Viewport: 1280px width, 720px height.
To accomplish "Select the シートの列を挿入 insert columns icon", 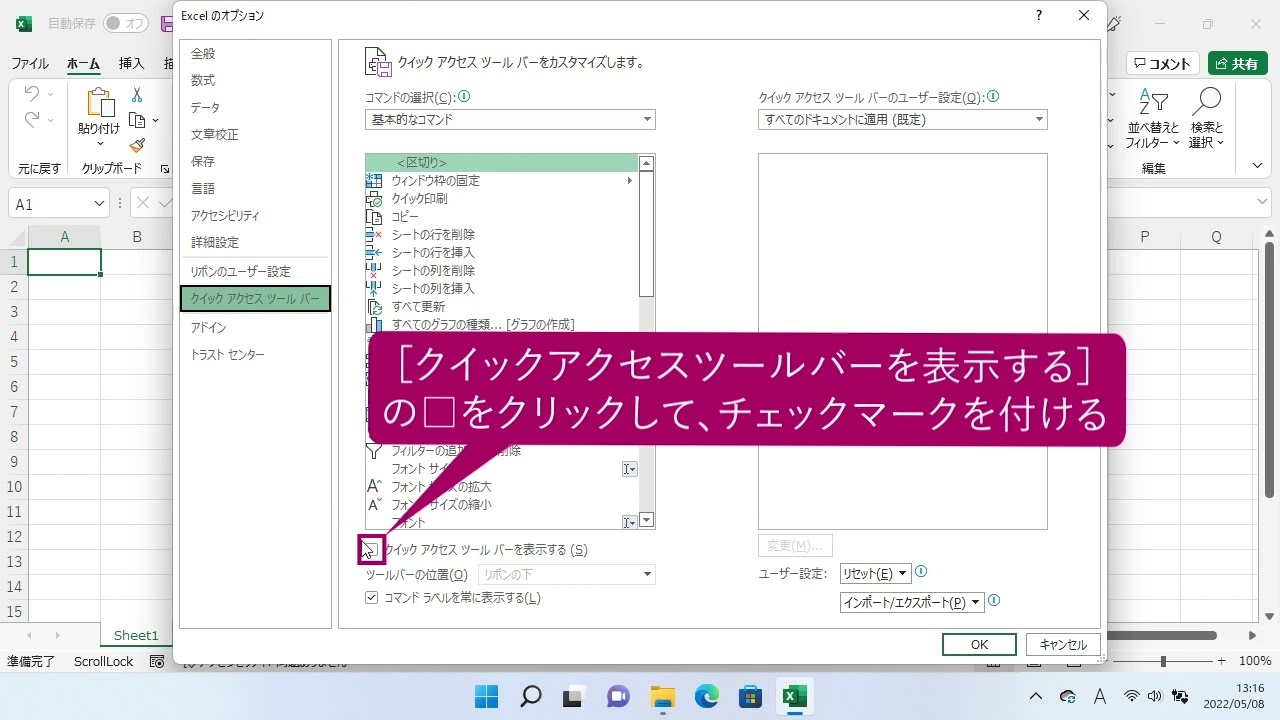I will coord(374,289).
